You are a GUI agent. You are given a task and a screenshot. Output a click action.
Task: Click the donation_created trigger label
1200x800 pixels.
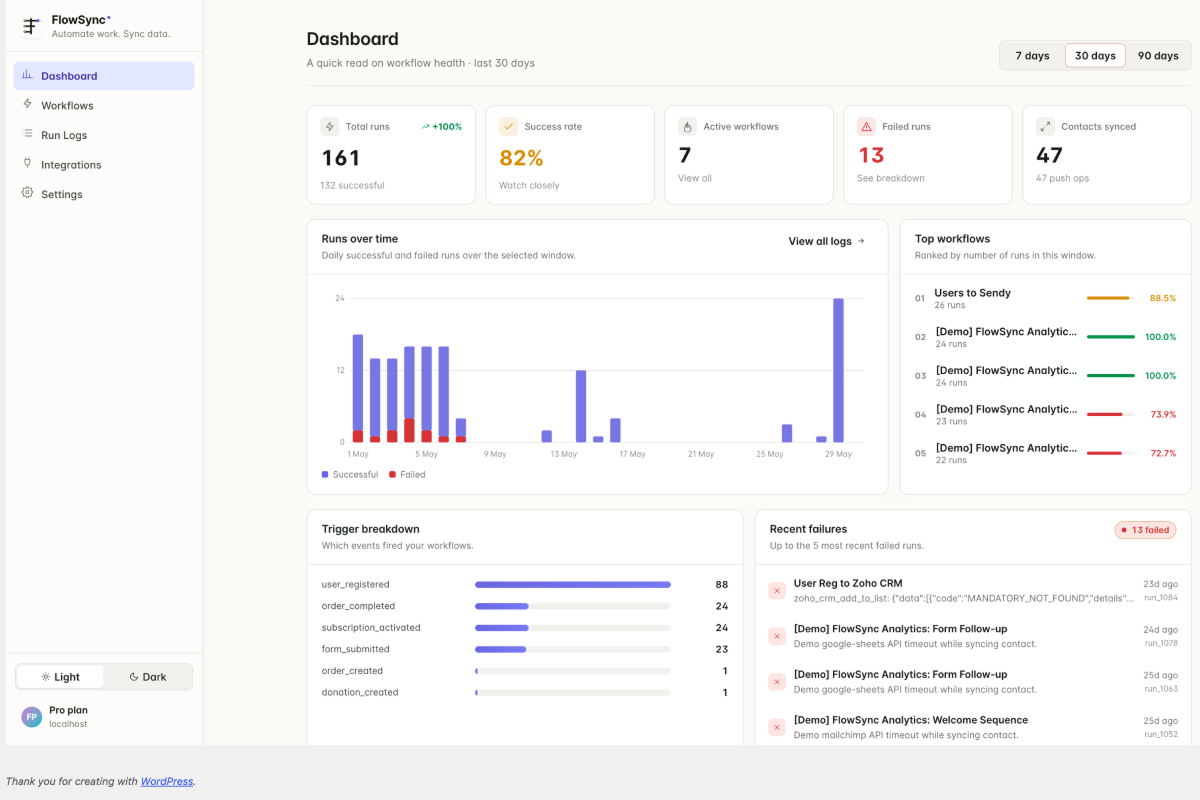coord(360,692)
